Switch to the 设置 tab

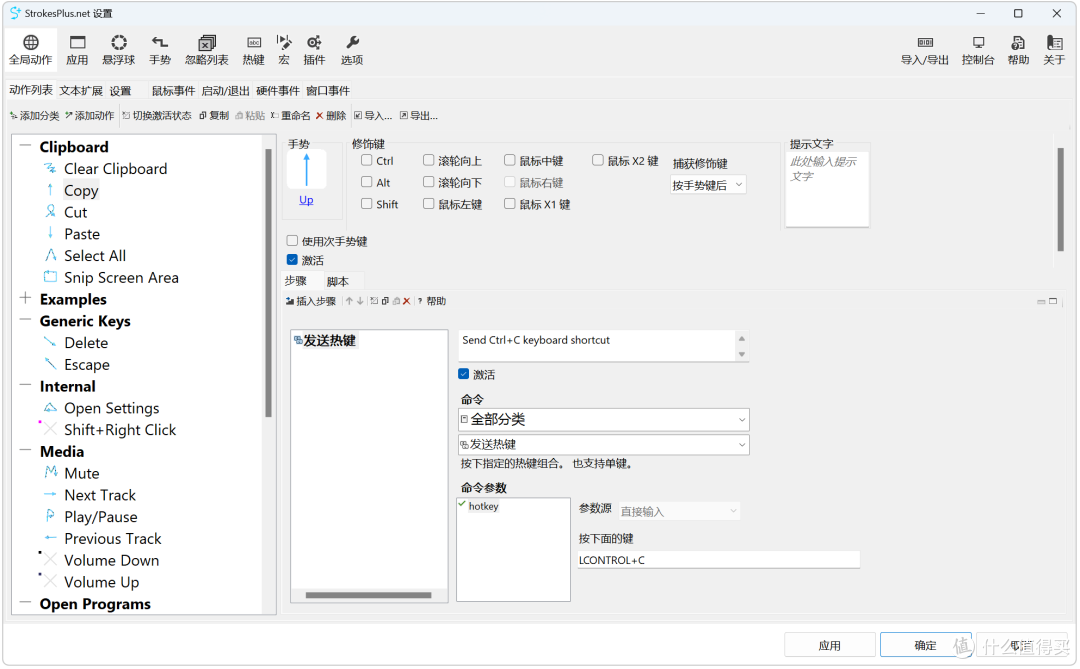pos(120,90)
